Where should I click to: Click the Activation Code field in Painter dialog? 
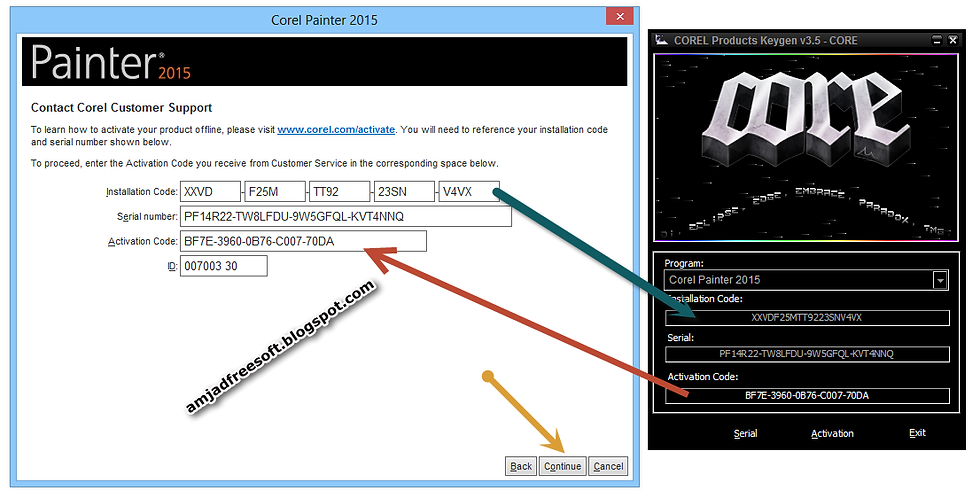coord(303,241)
